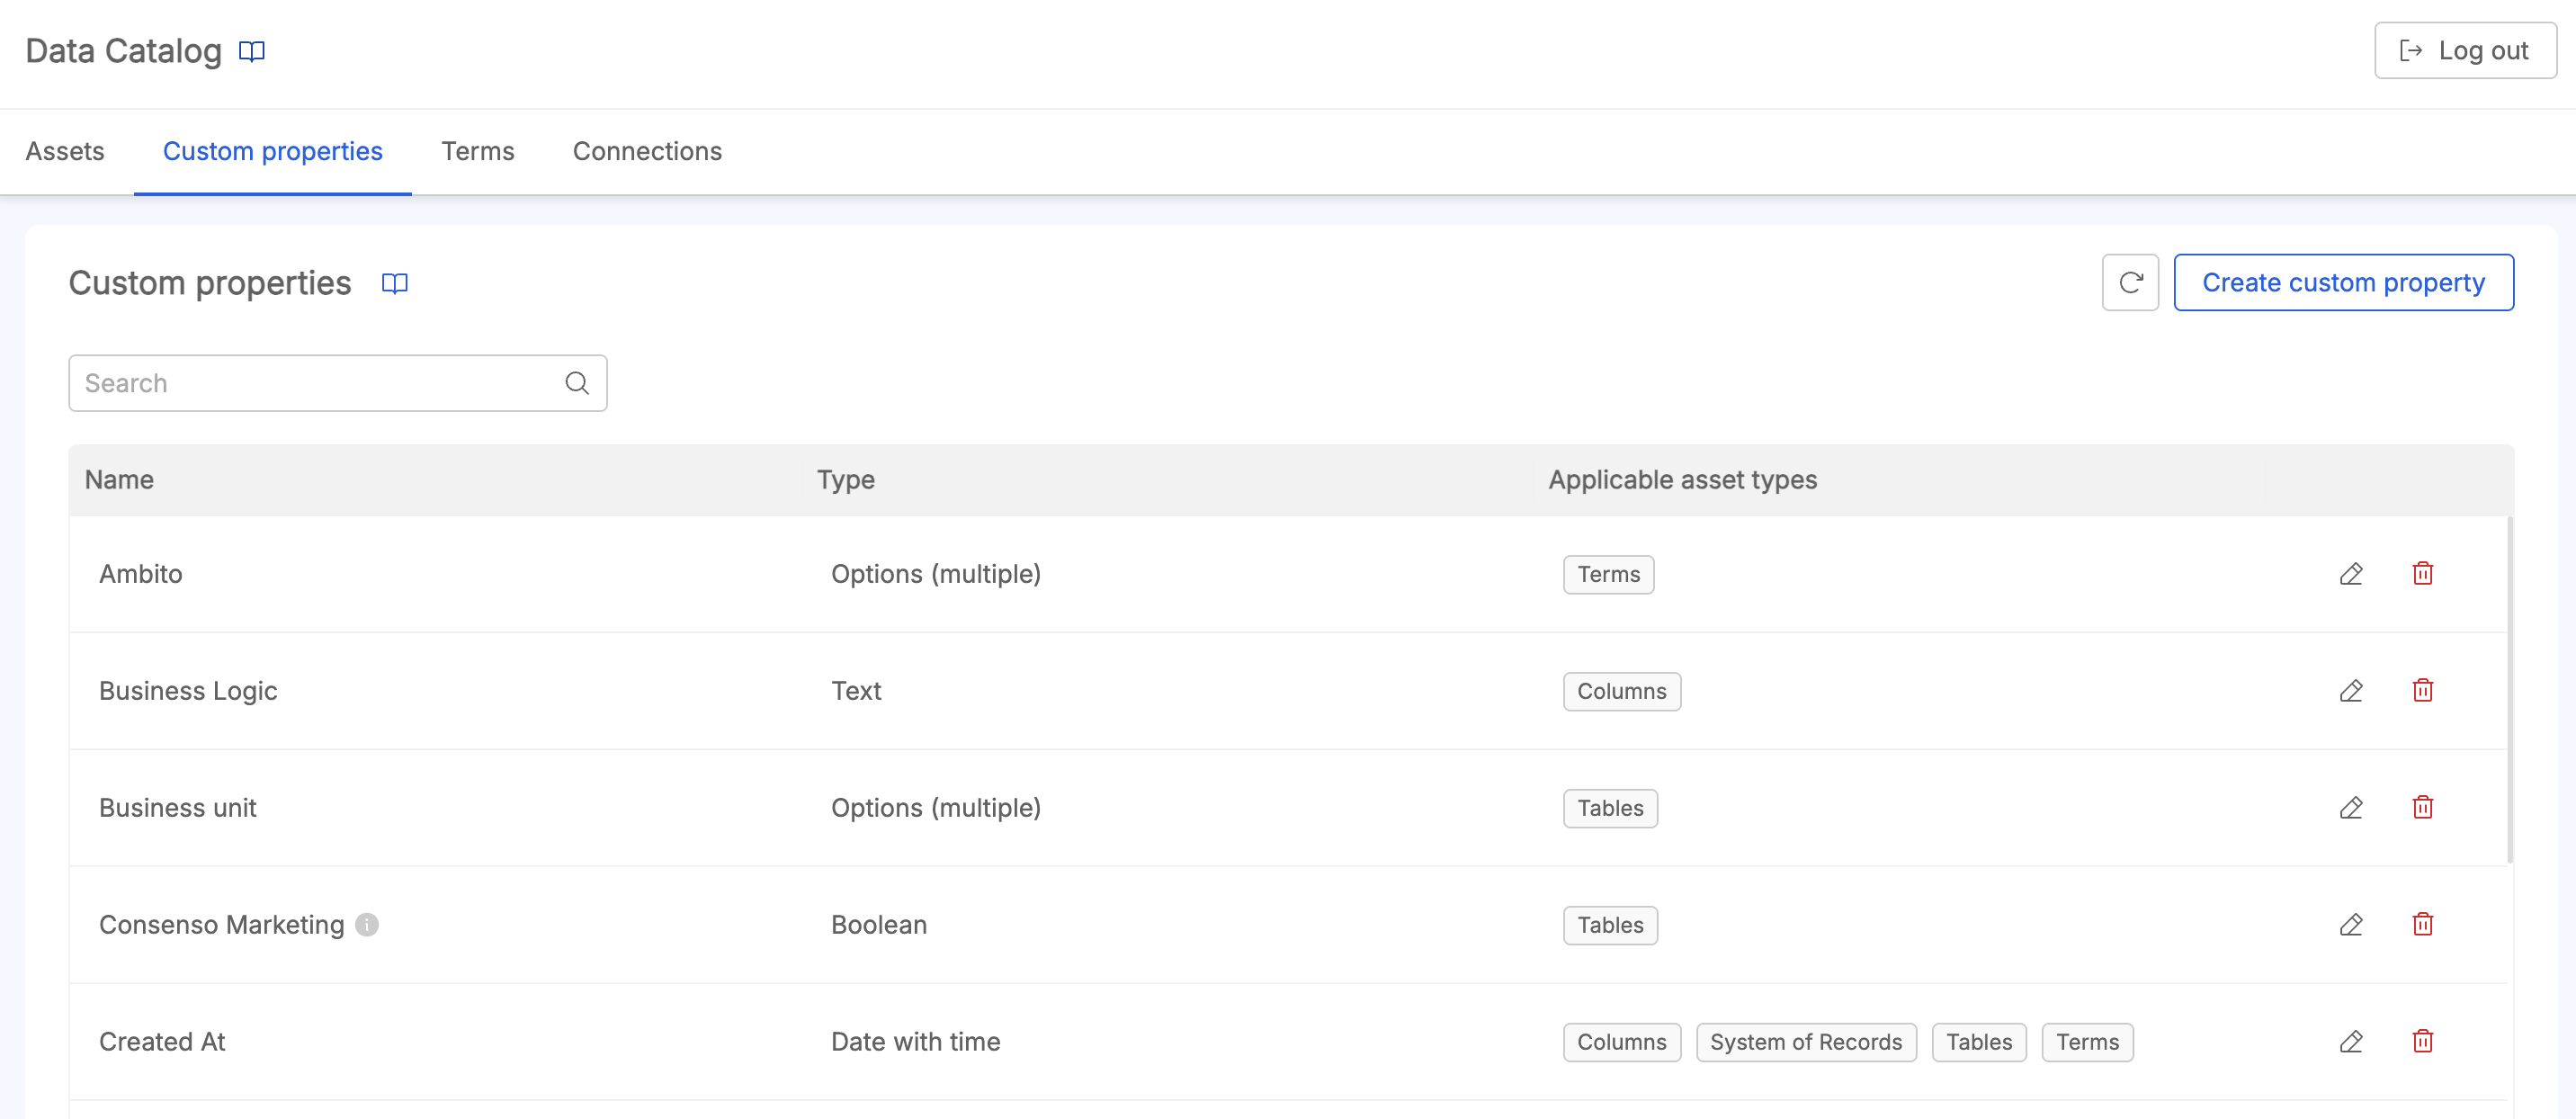
Task: Open the Custom properties help book icon
Action: 395,283
